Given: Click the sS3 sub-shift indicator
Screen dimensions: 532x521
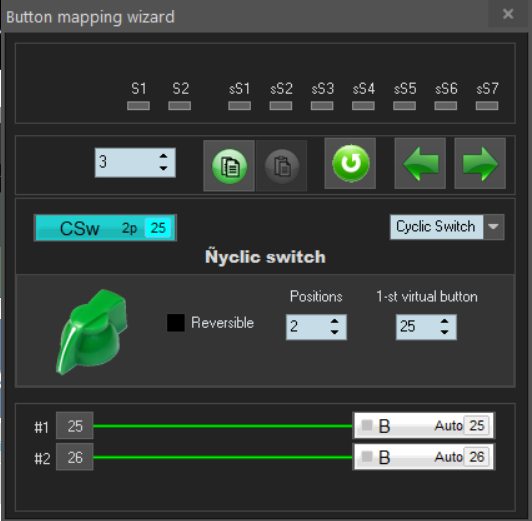Looking at the screenshot, I should tap(322, 106).
